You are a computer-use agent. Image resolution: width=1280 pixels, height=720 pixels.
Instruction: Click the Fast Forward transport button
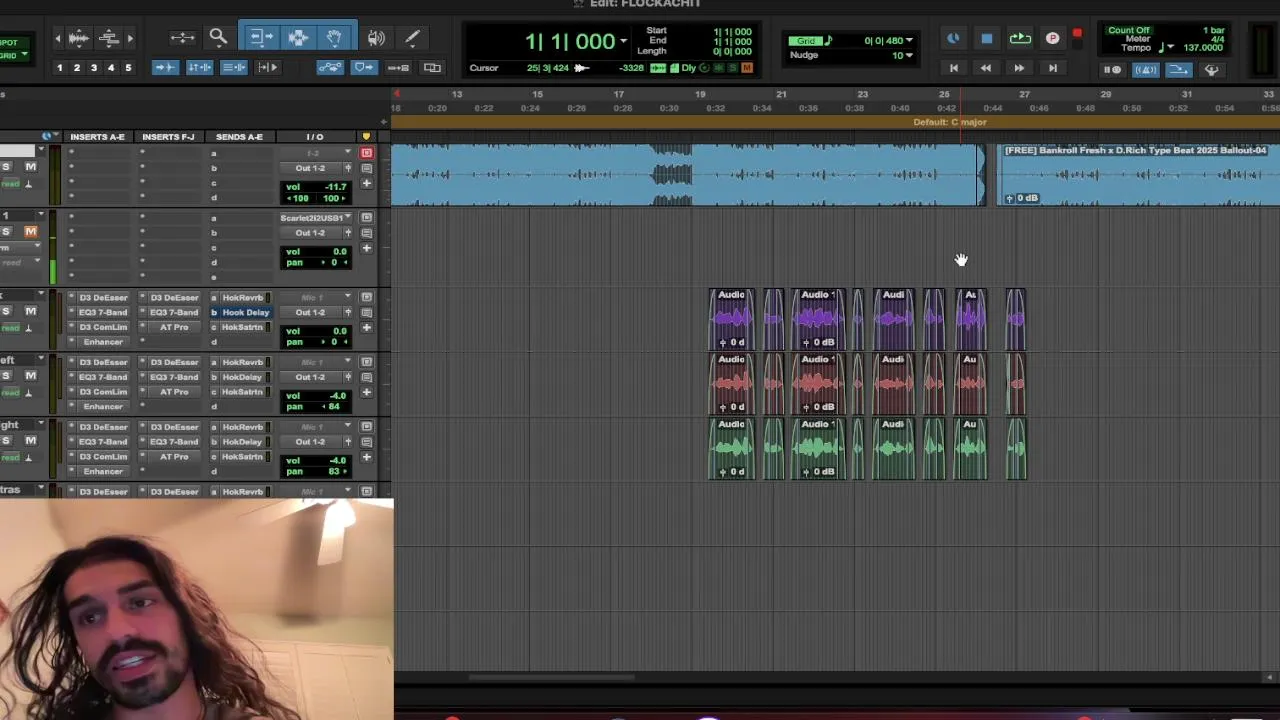click(1019, 68)
